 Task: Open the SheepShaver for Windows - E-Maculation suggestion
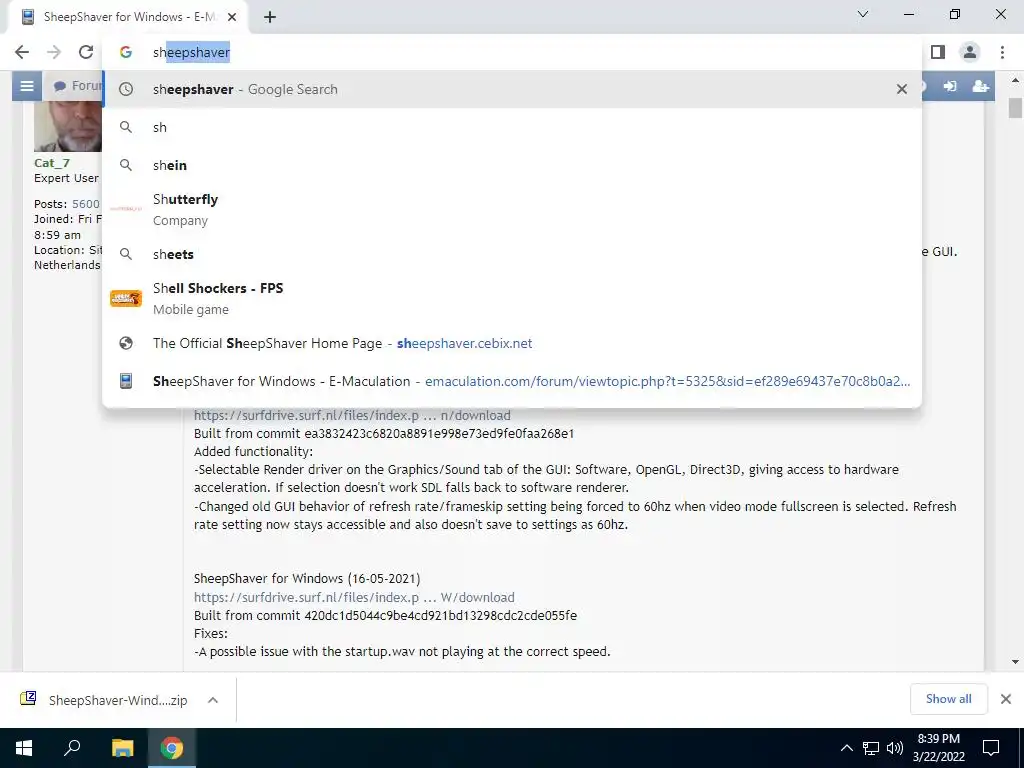tap(513, 381)
